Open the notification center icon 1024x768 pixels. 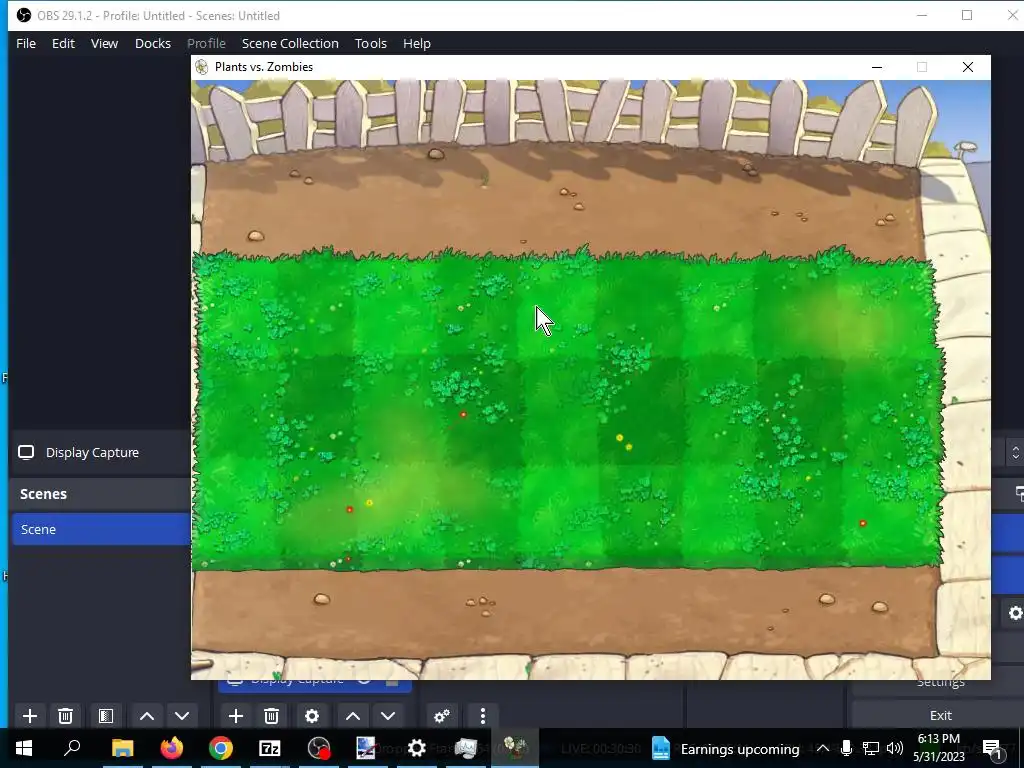pyautogui.click(x=991, y=749)
